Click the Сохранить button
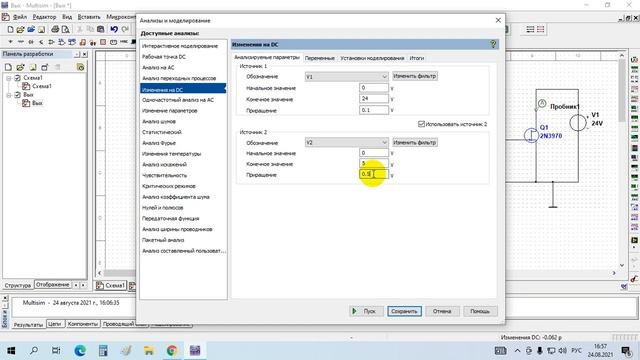Image resolution: width=640 pixels, height=360 pixels. click(x=404, y=311)
